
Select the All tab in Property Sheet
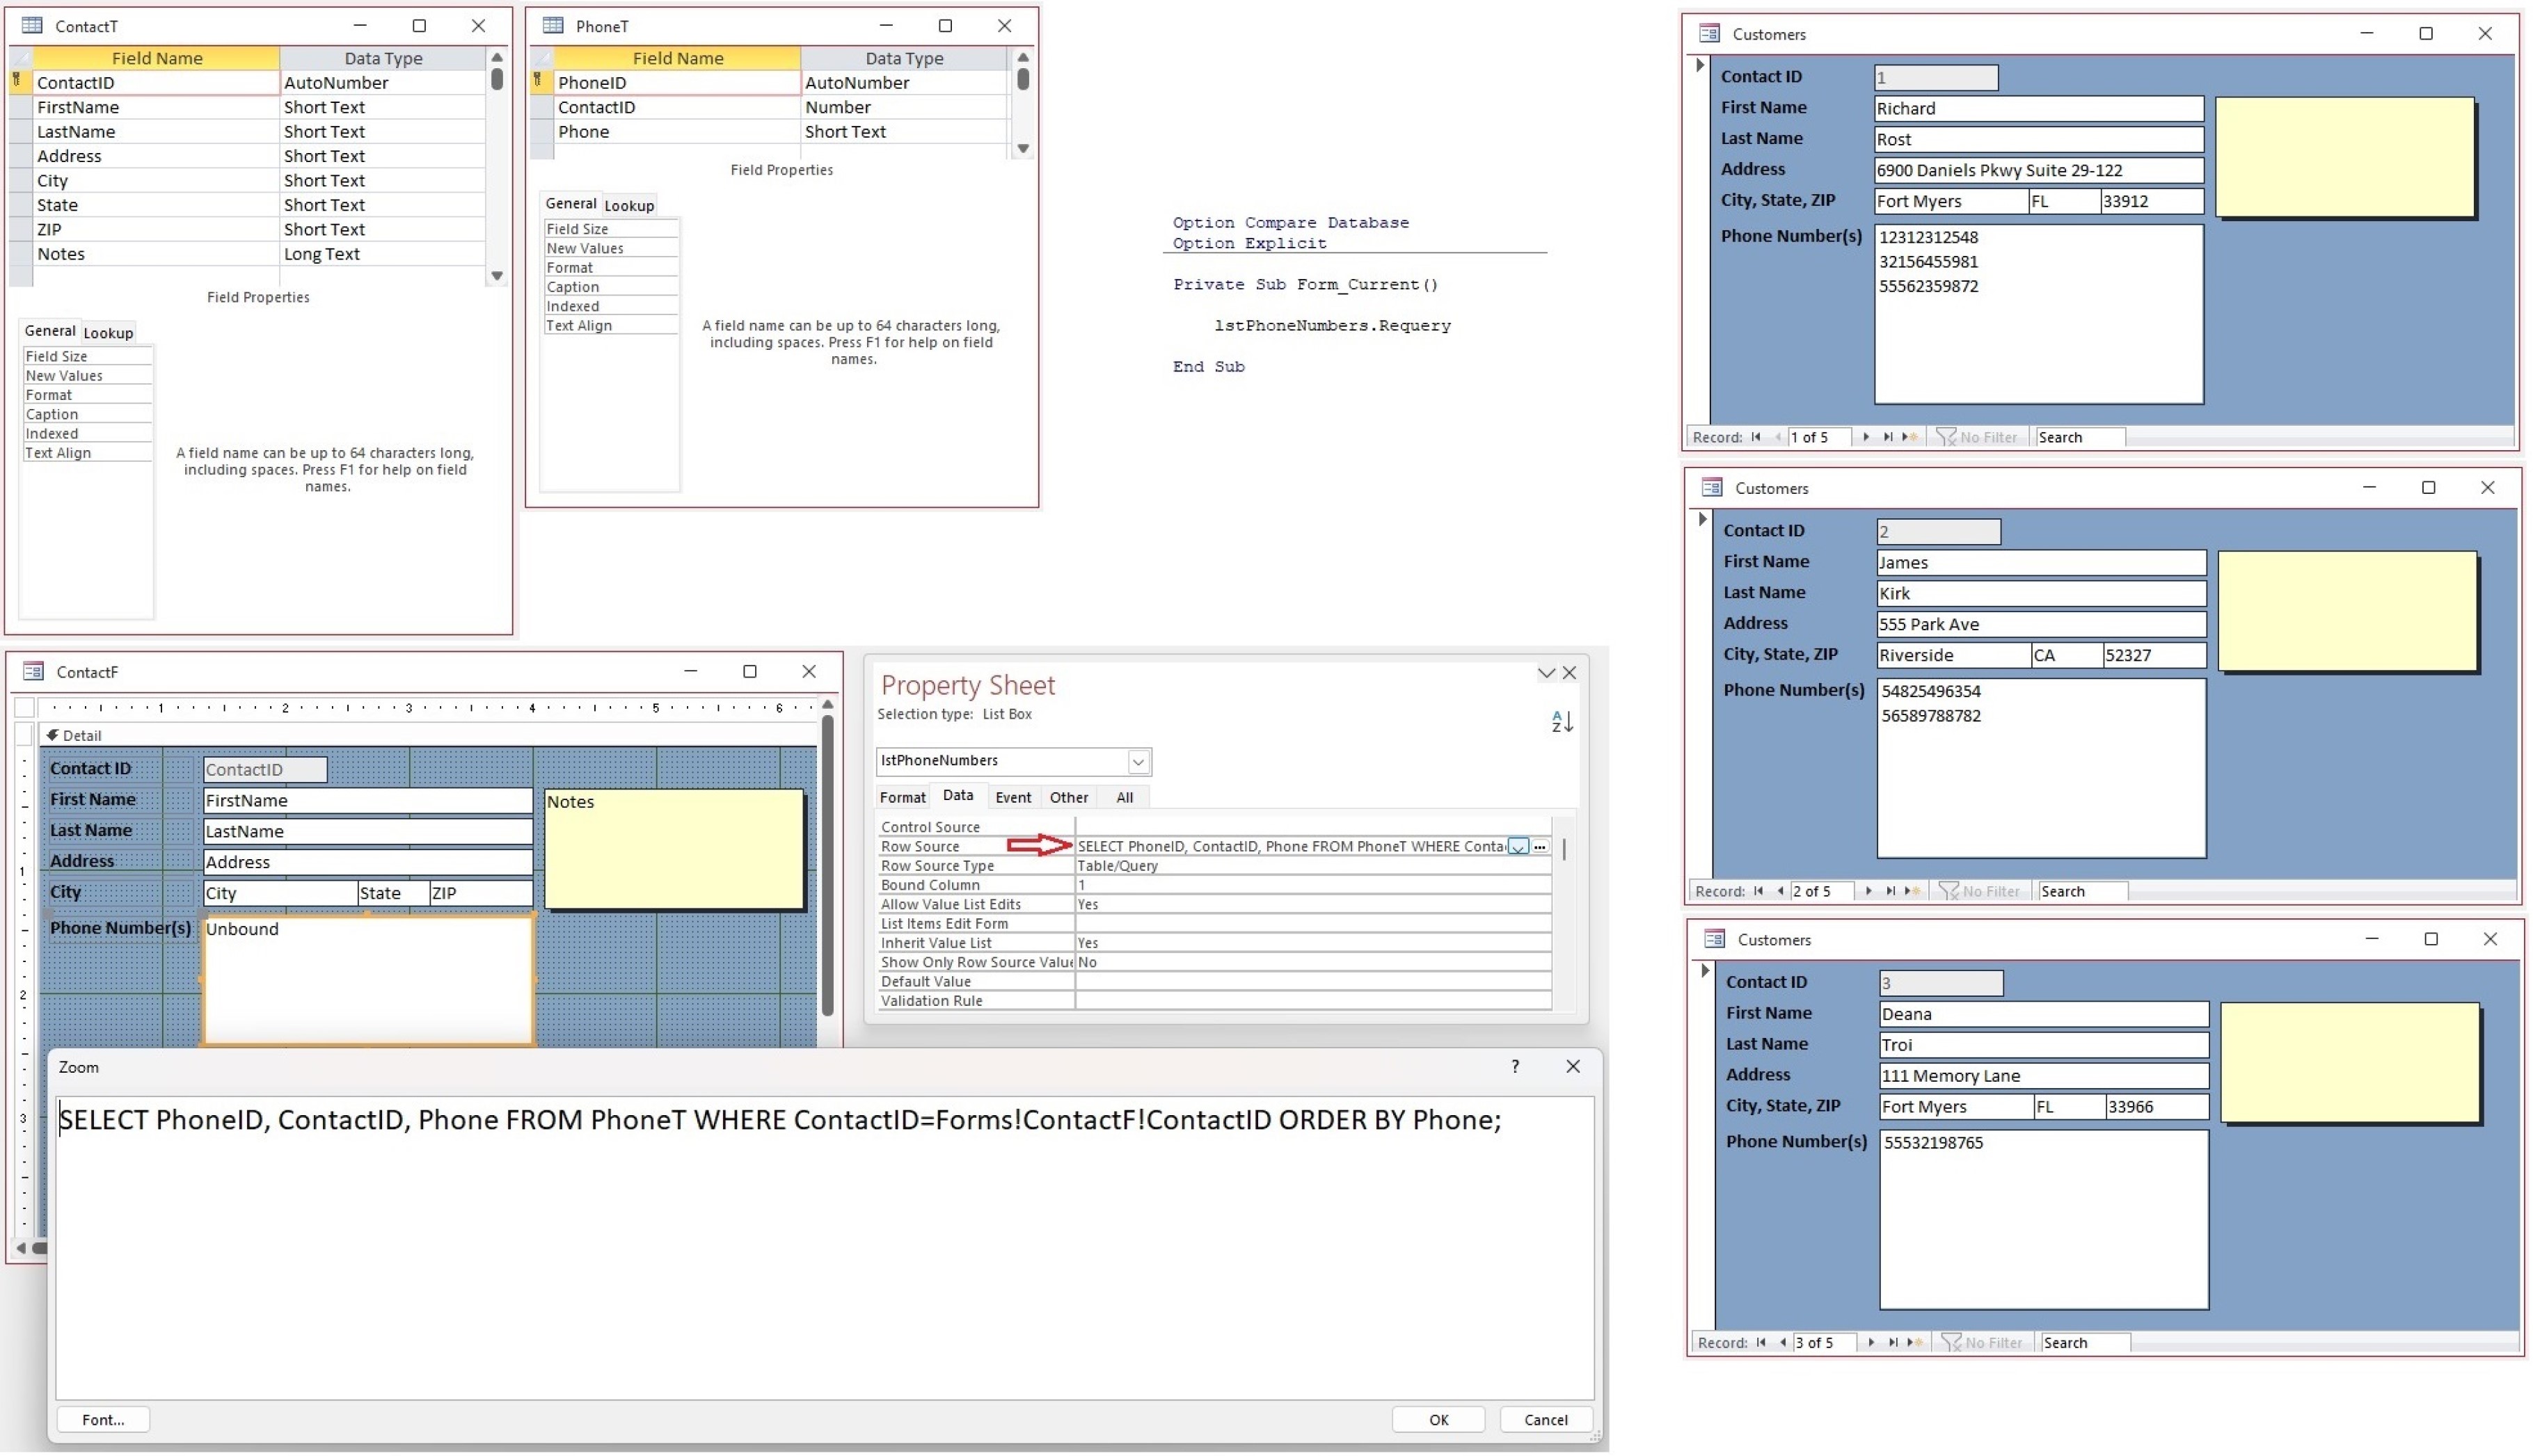1124,797
